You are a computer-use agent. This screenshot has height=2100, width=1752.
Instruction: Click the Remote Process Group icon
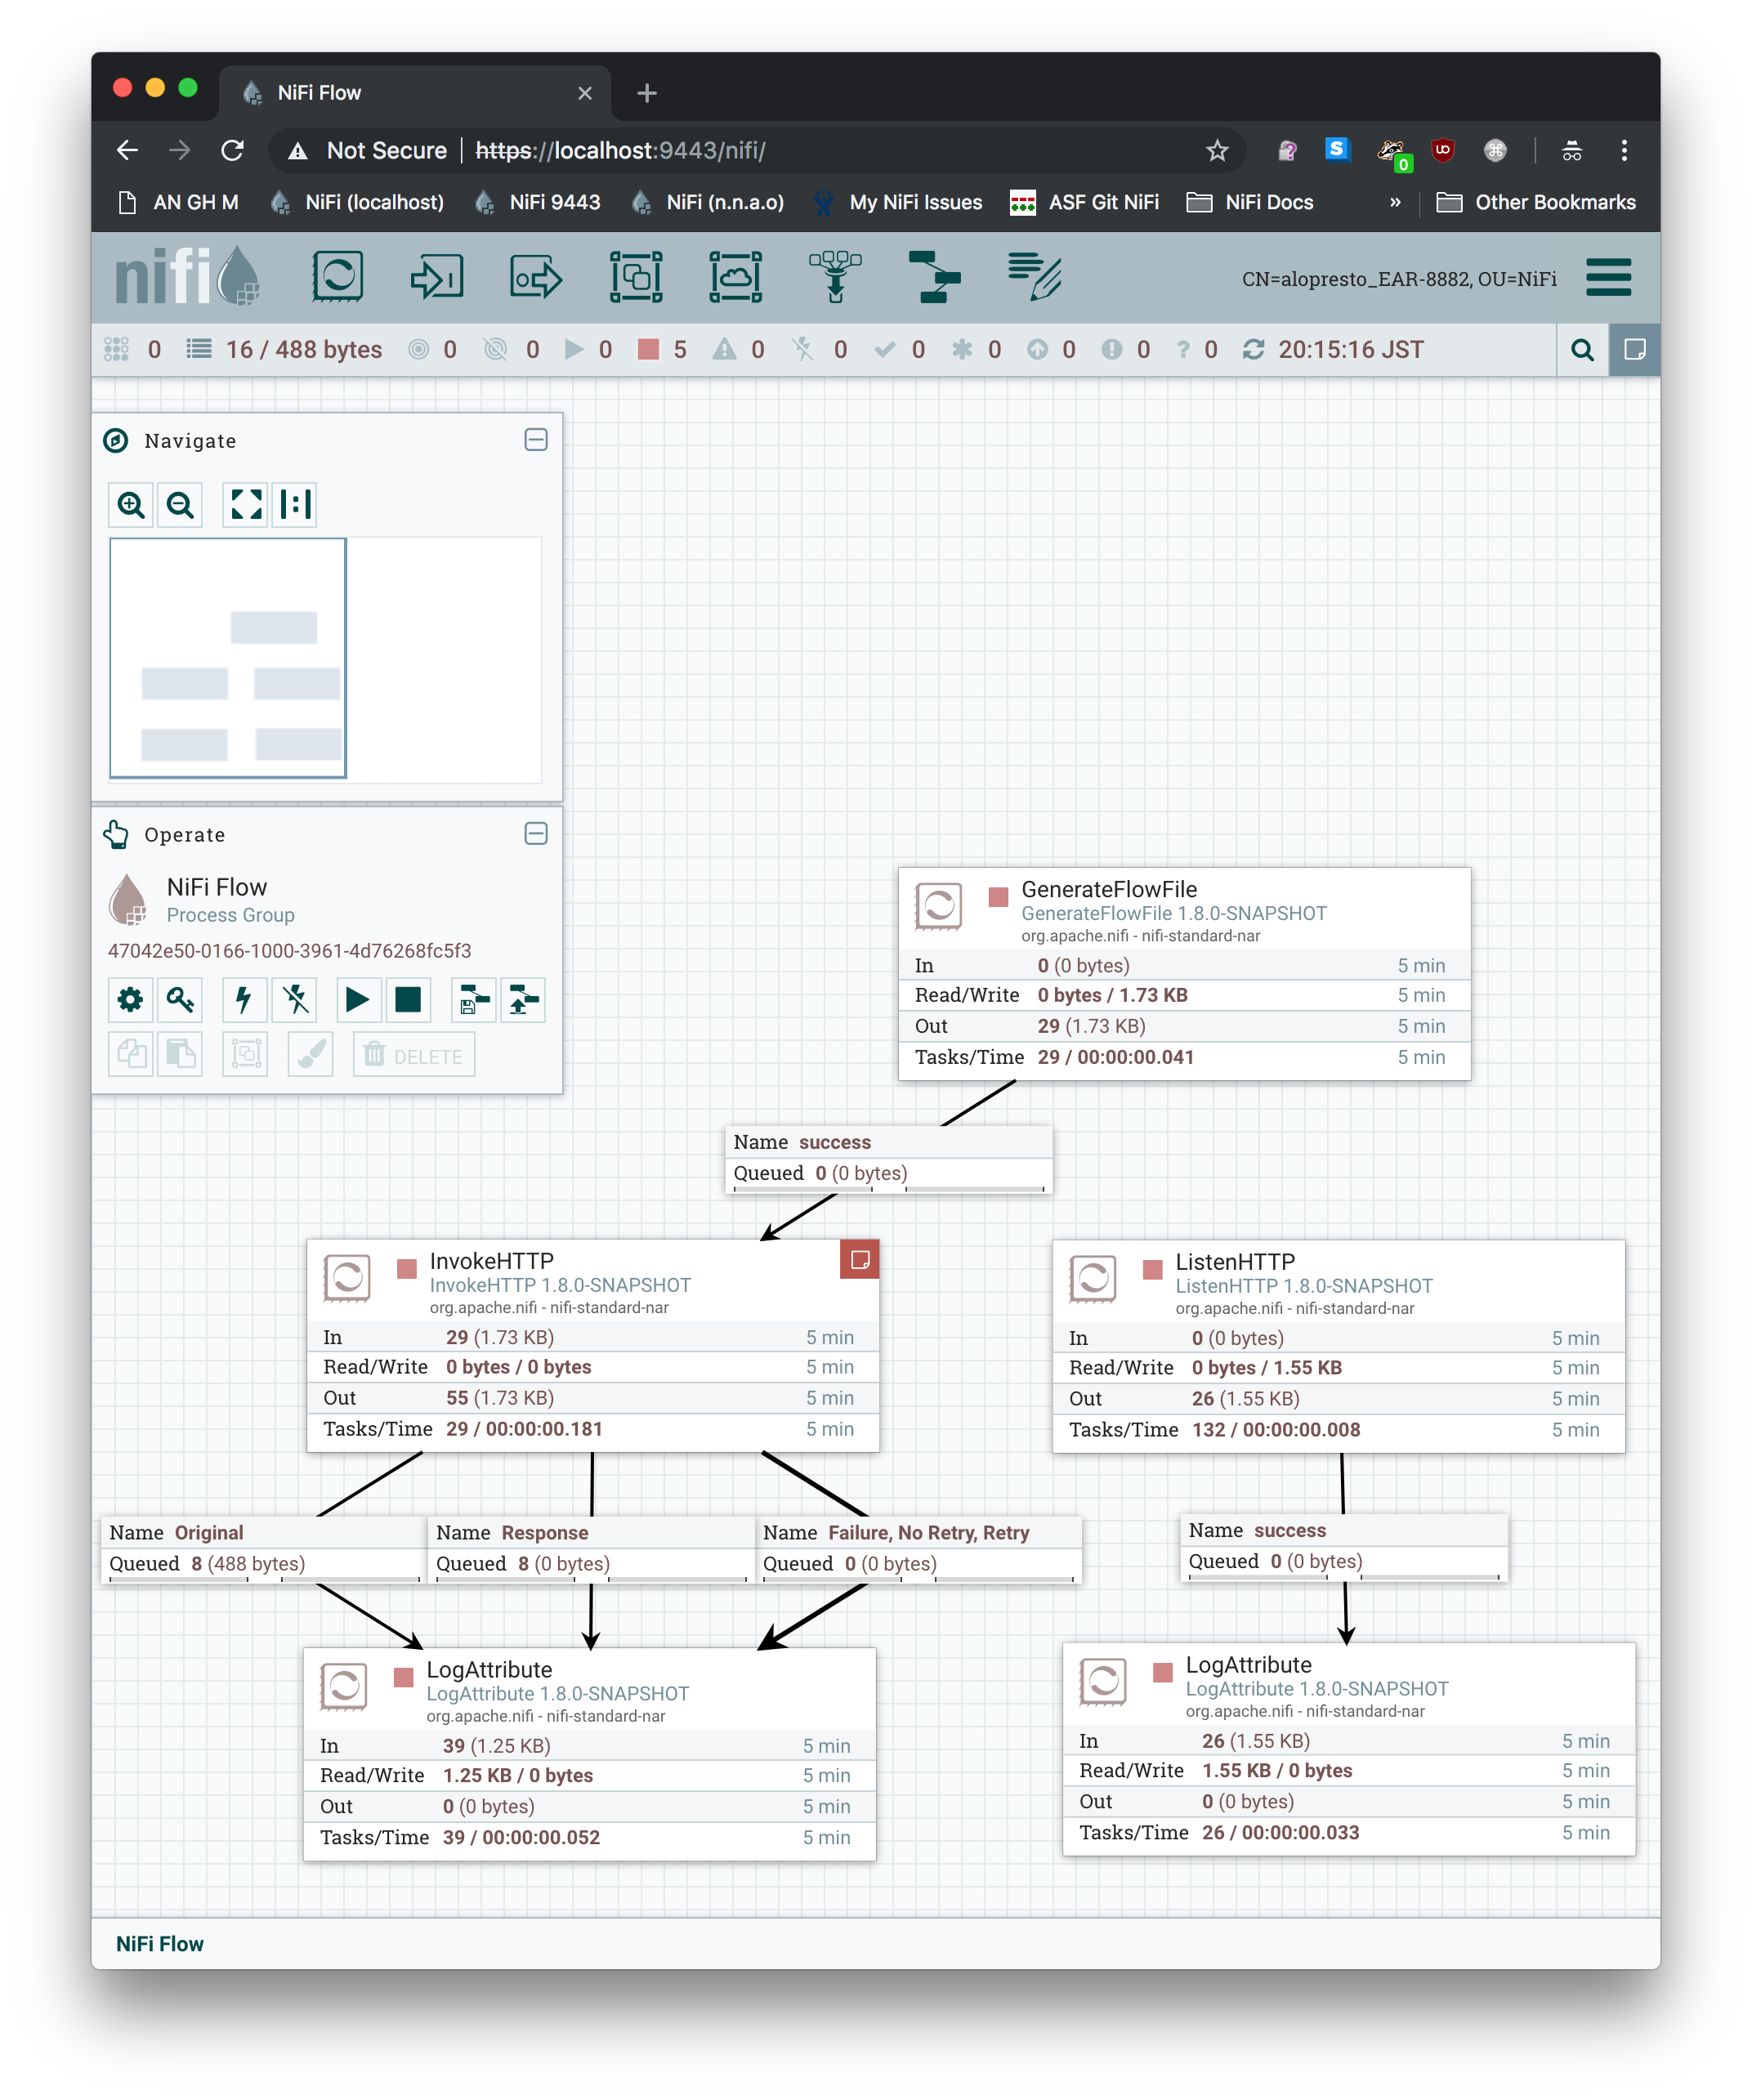point(736,277)
